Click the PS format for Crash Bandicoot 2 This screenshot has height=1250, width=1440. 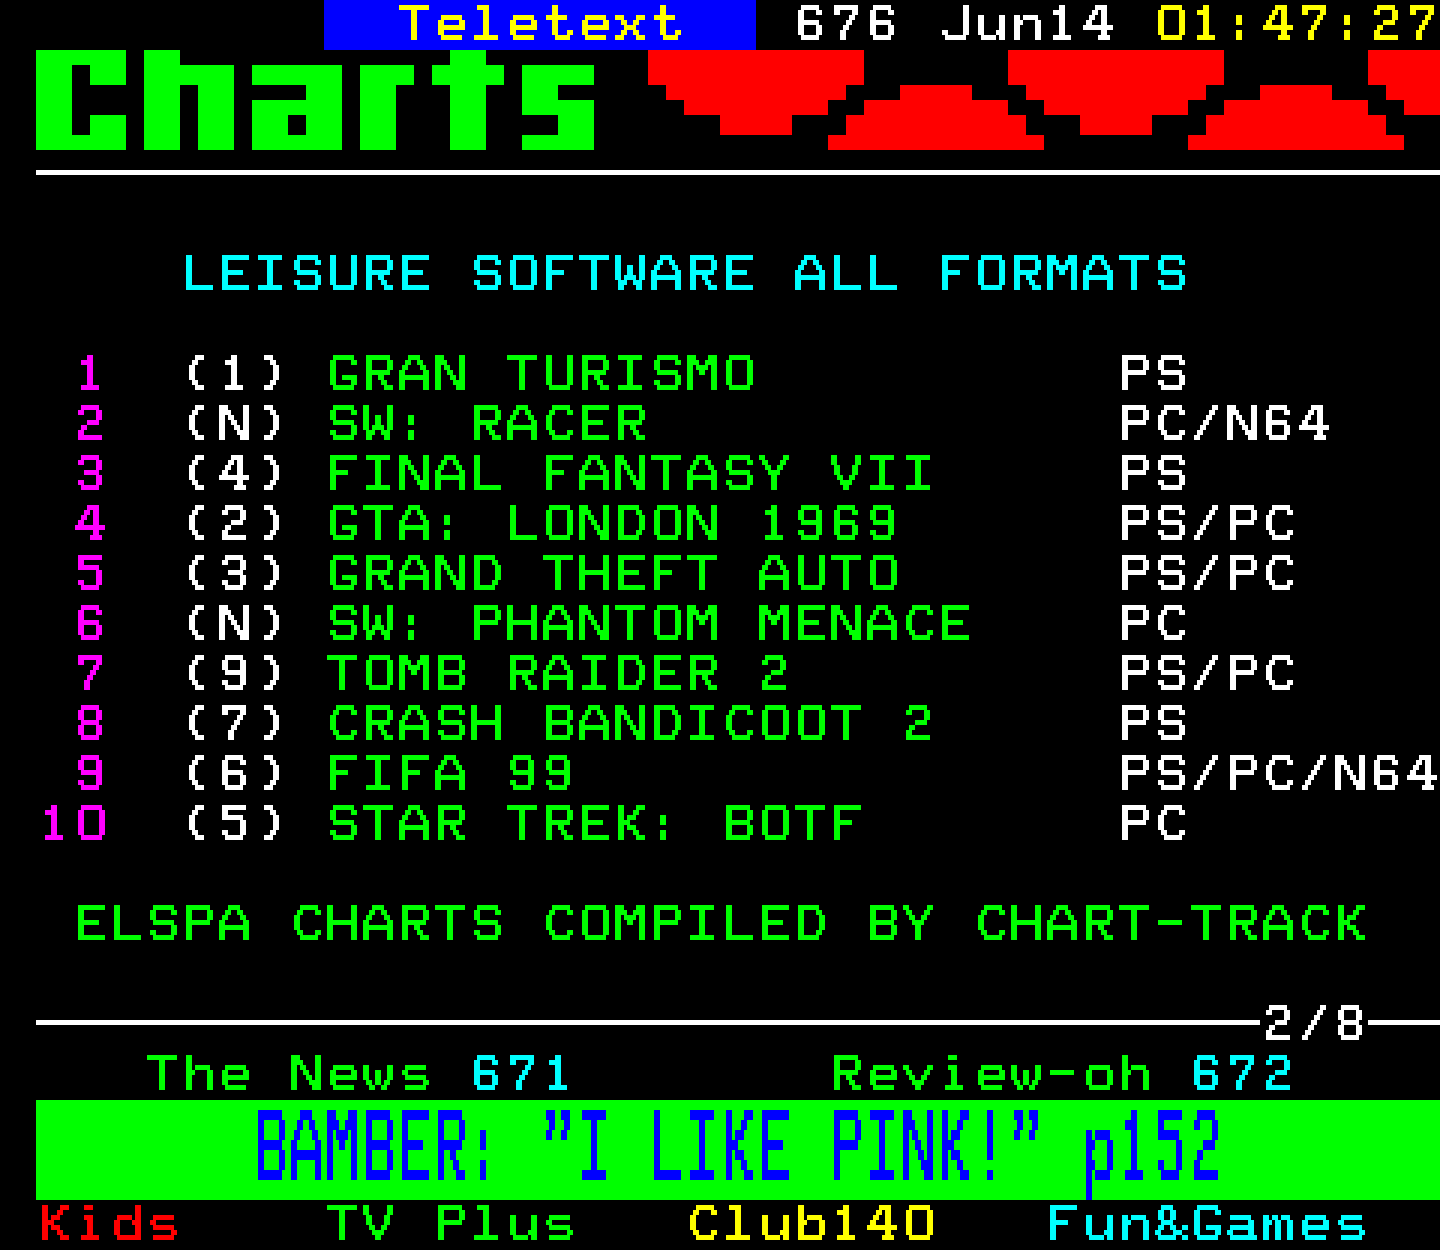click(x=1153, y=724)
